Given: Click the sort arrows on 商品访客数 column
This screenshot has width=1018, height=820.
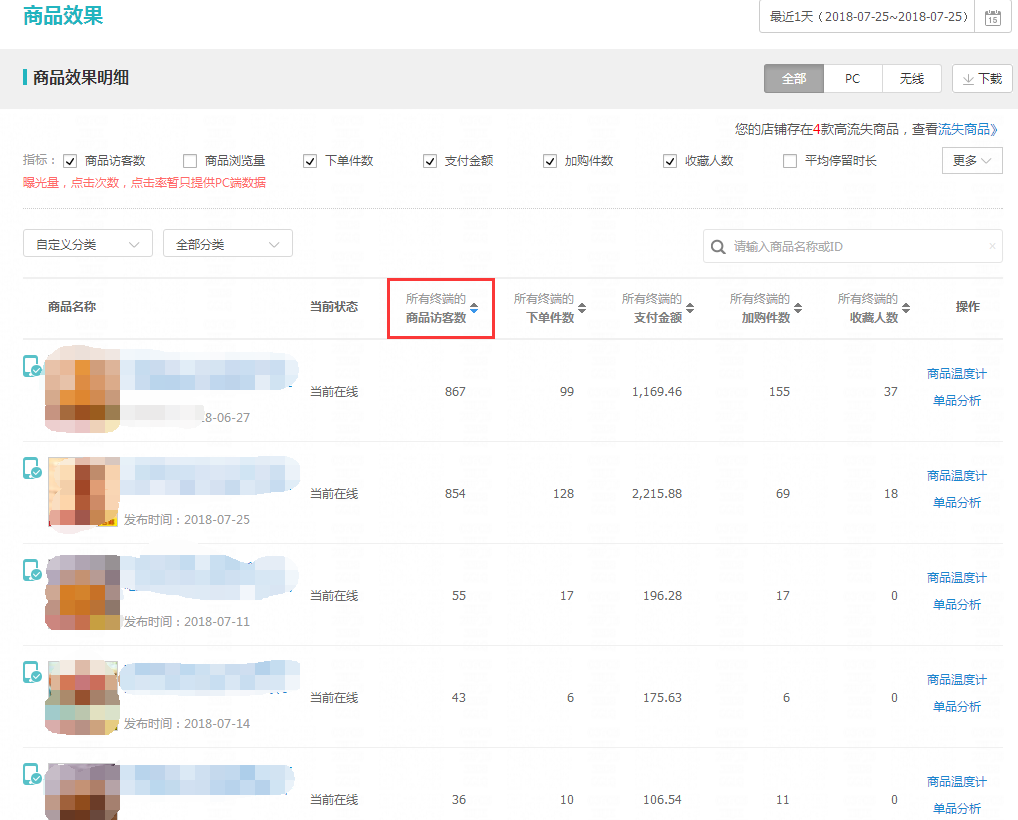Looking at the screenshot, I should 474,308.
